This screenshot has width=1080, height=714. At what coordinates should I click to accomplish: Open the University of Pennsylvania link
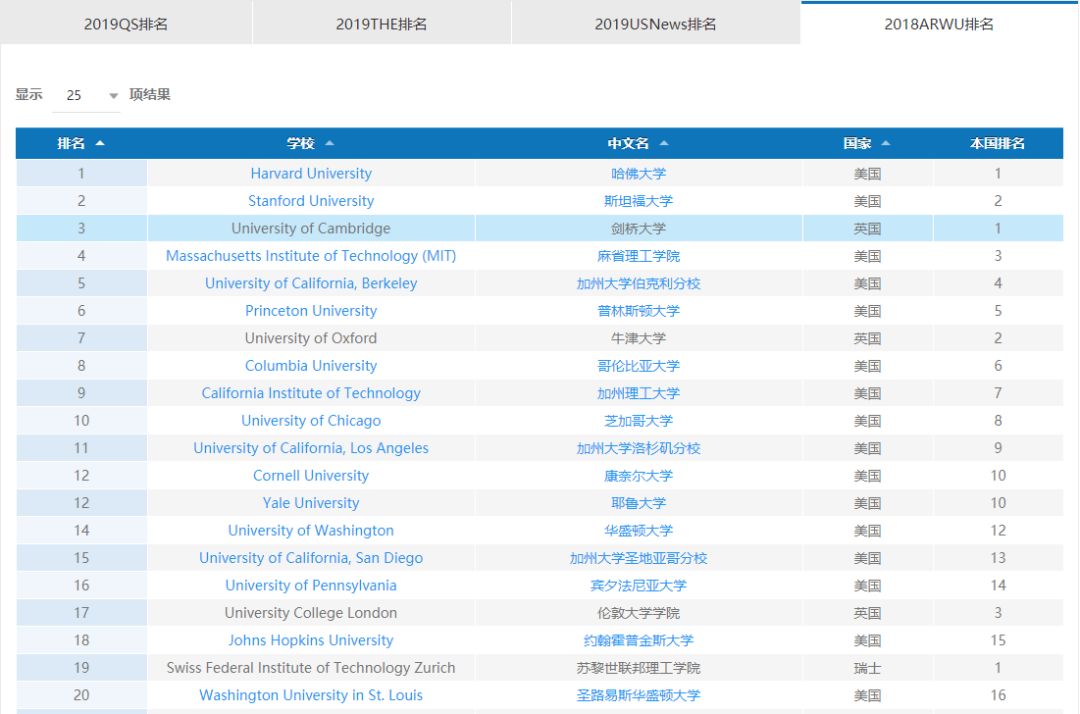311,586
